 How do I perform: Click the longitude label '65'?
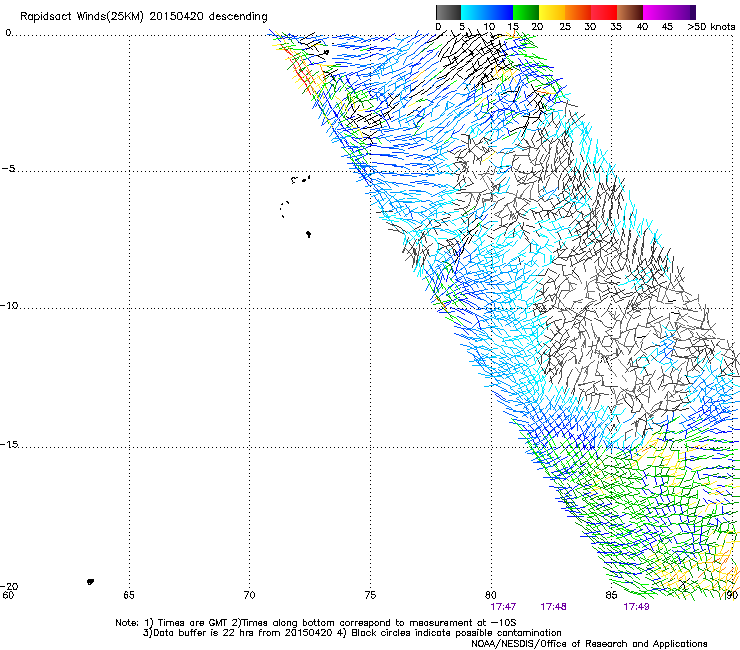click(129, 595)
